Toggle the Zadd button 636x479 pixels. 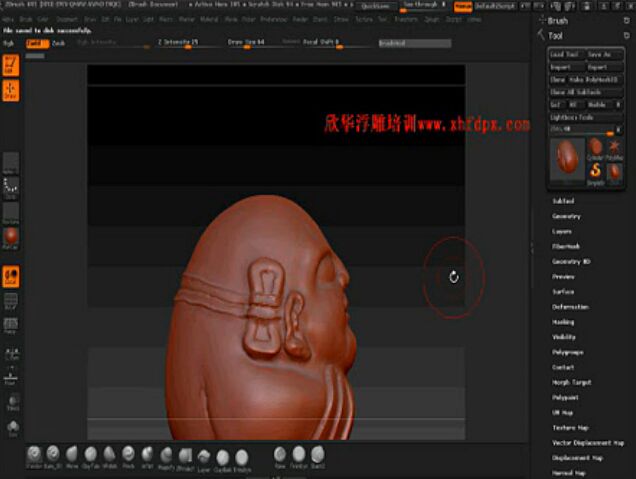pyautogui.click(x=37, y=43)
